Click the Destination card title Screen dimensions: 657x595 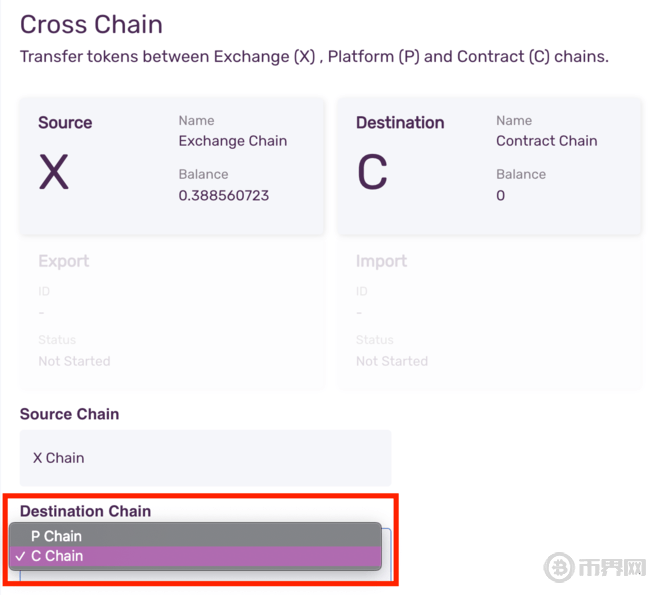(400, 123)
